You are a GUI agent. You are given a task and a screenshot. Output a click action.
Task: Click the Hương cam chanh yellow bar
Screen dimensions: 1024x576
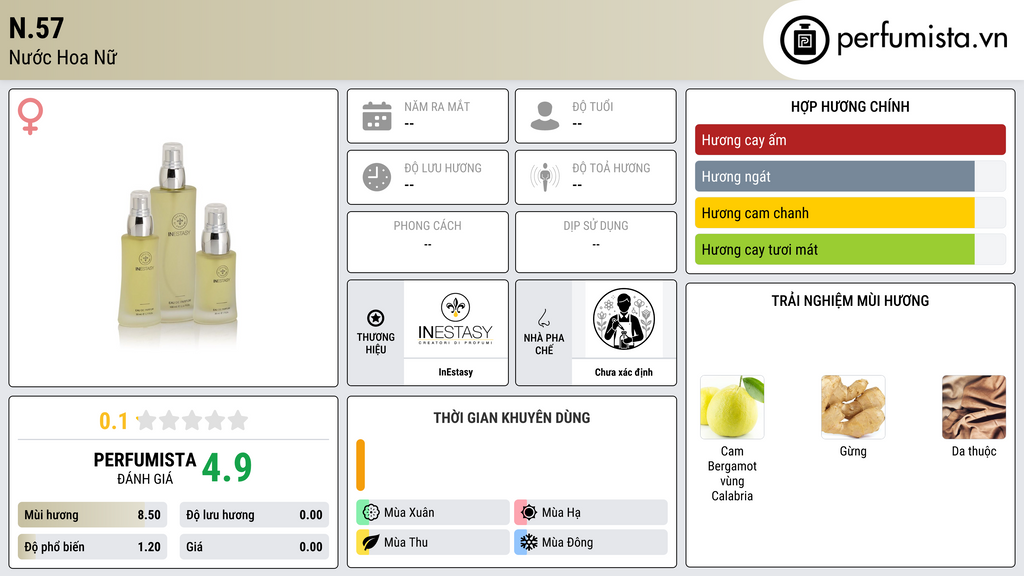(835, 213)
